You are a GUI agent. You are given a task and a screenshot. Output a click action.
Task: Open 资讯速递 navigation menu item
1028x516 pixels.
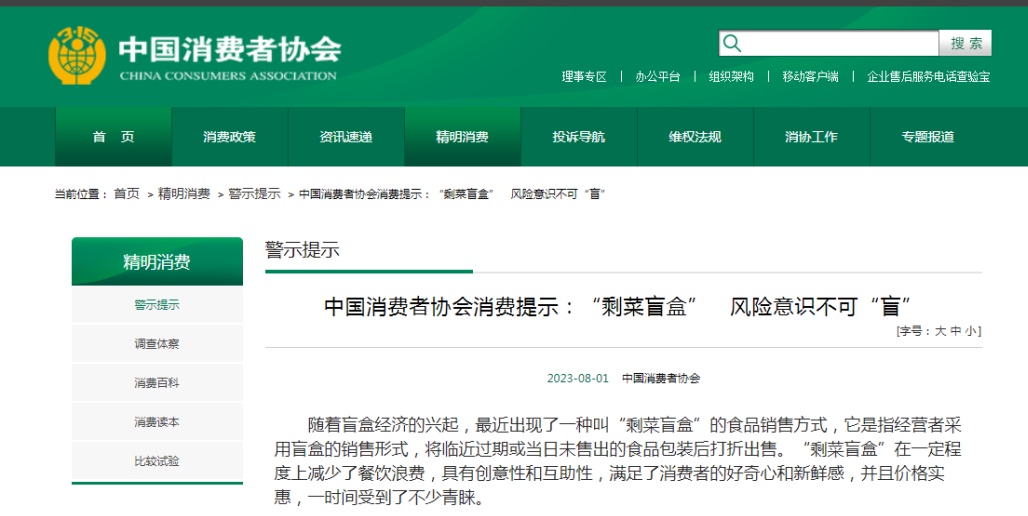(346, 136)
